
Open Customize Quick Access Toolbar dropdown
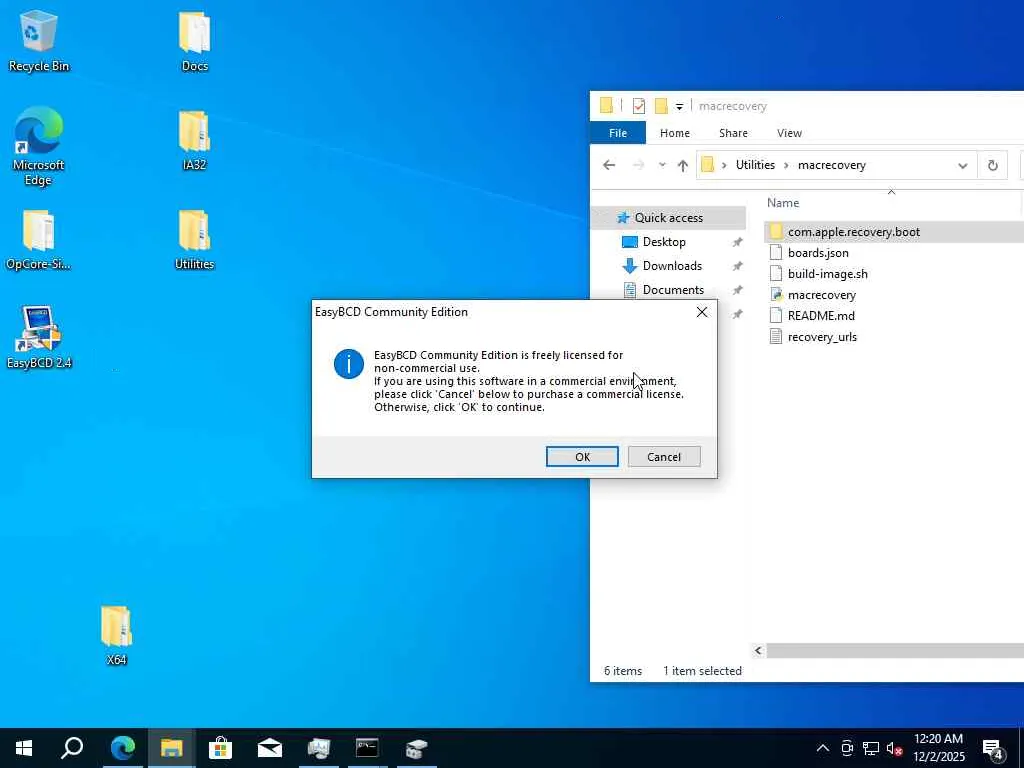click(x=679, y=106)
